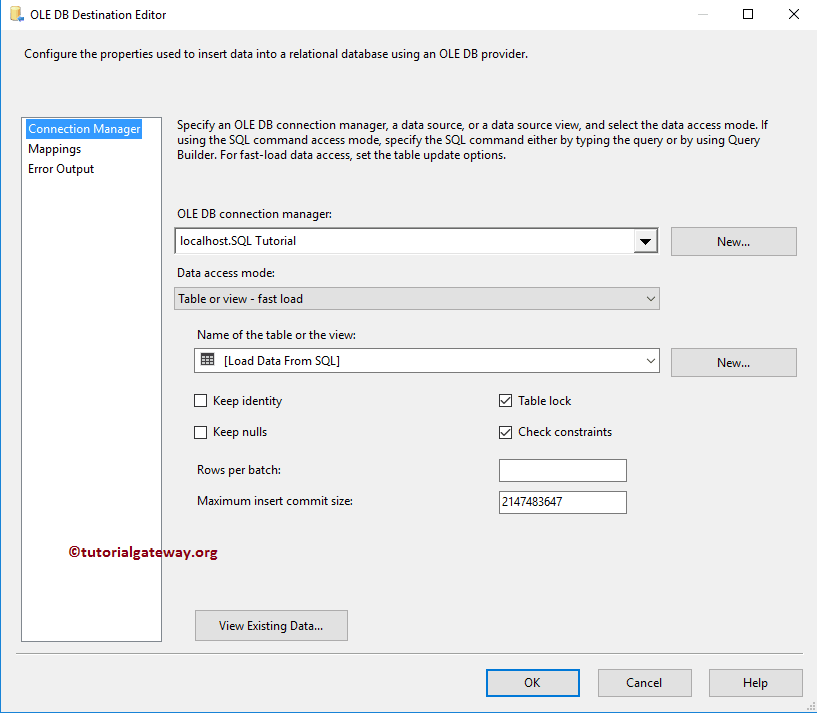Uncheck the Table lock option

pyautogui.click(x=505, y=401)
